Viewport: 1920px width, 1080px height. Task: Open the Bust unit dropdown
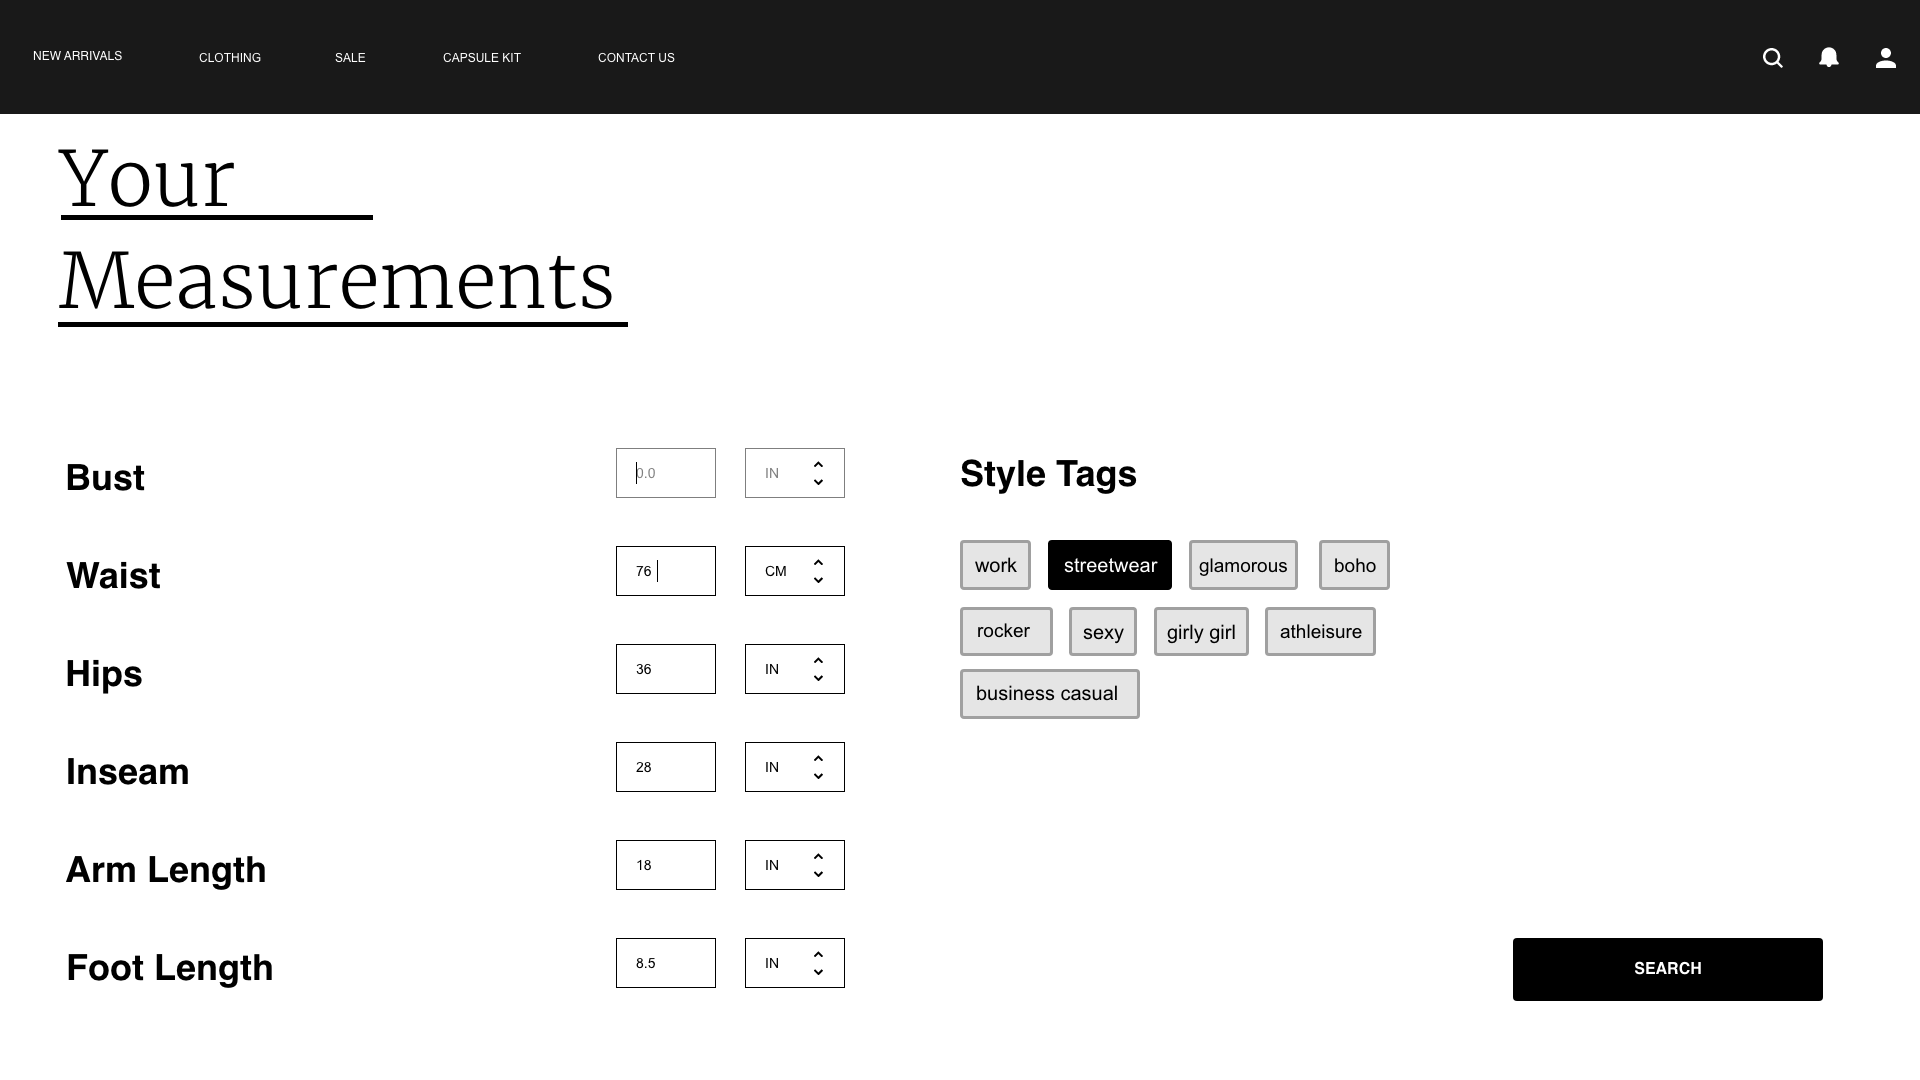[x=794, y=473]
